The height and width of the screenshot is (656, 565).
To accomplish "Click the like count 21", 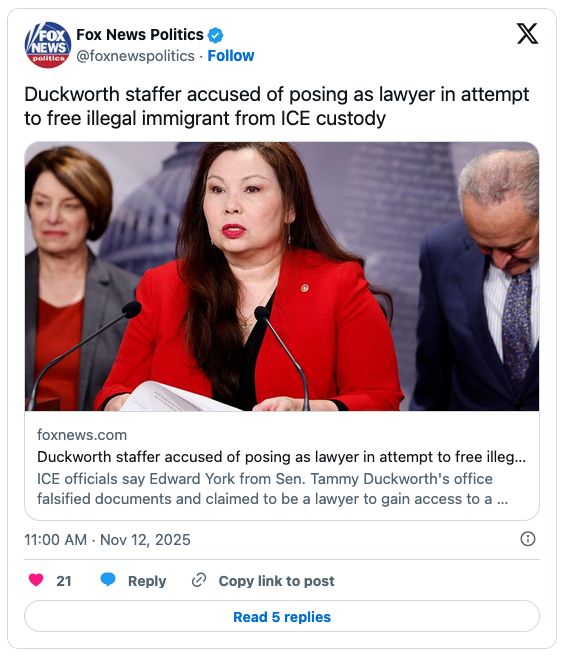I will click(64, 581).
